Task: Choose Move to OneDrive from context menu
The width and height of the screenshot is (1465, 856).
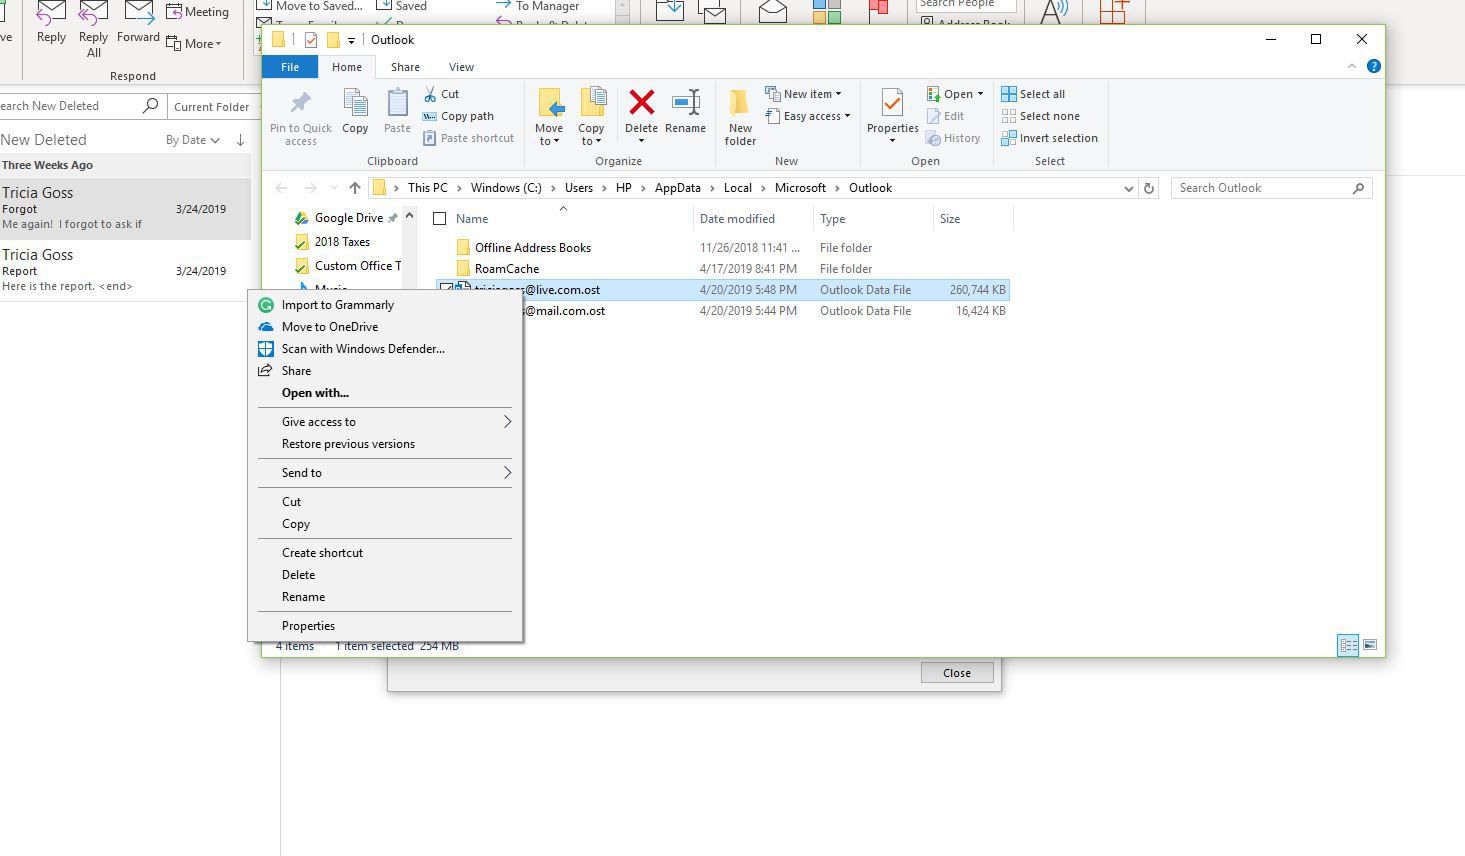Action: click(385, 327)
